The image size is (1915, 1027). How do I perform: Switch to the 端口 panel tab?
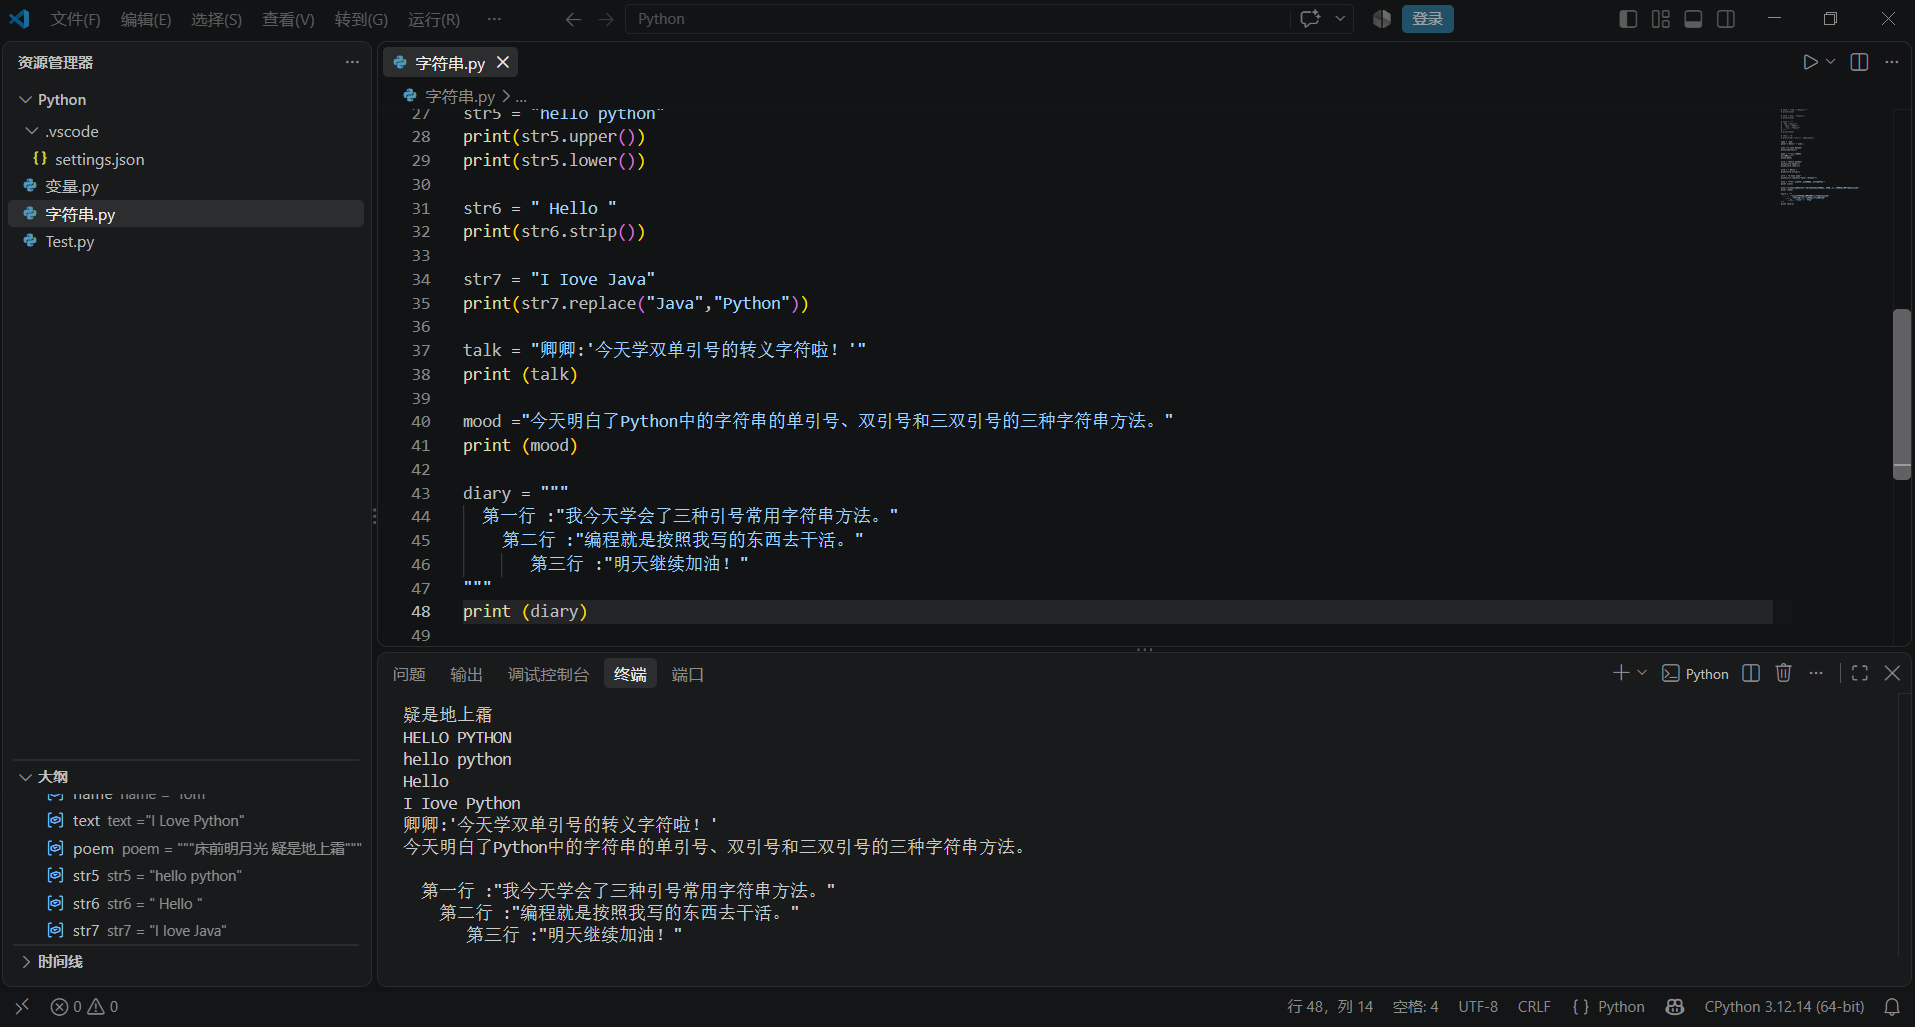687,674
